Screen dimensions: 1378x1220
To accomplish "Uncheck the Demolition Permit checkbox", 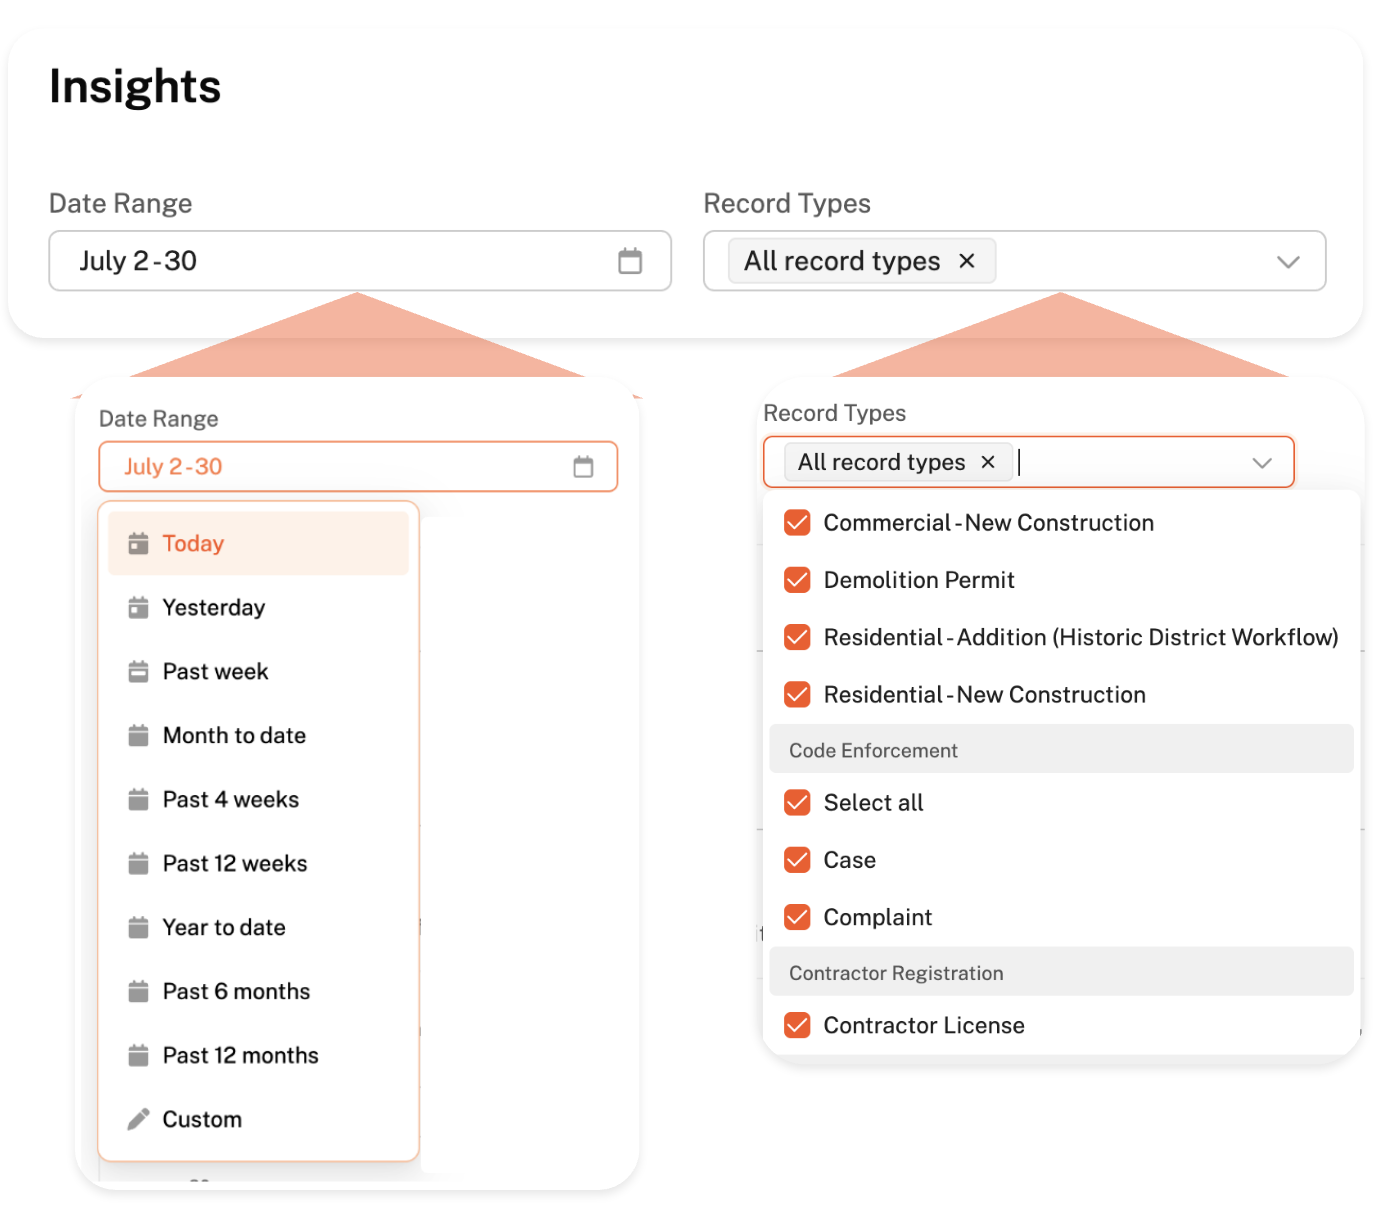I will click(x=797, y=580).
